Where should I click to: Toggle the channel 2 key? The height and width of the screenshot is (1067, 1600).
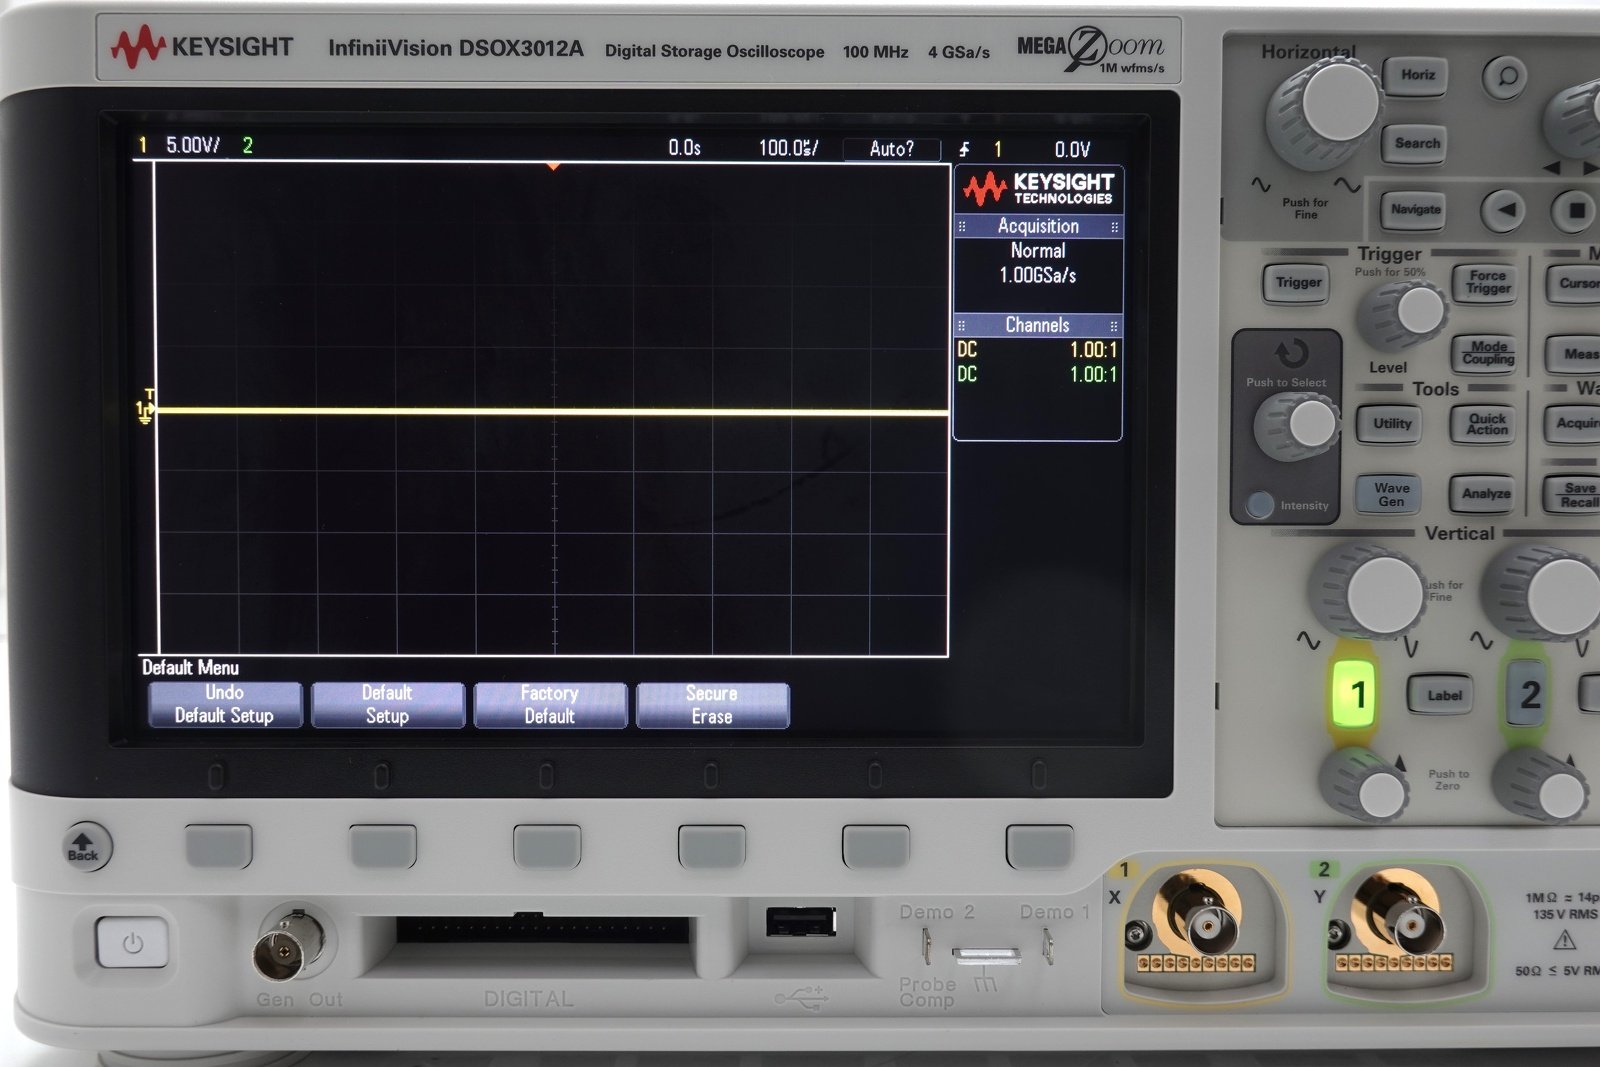1528,695
